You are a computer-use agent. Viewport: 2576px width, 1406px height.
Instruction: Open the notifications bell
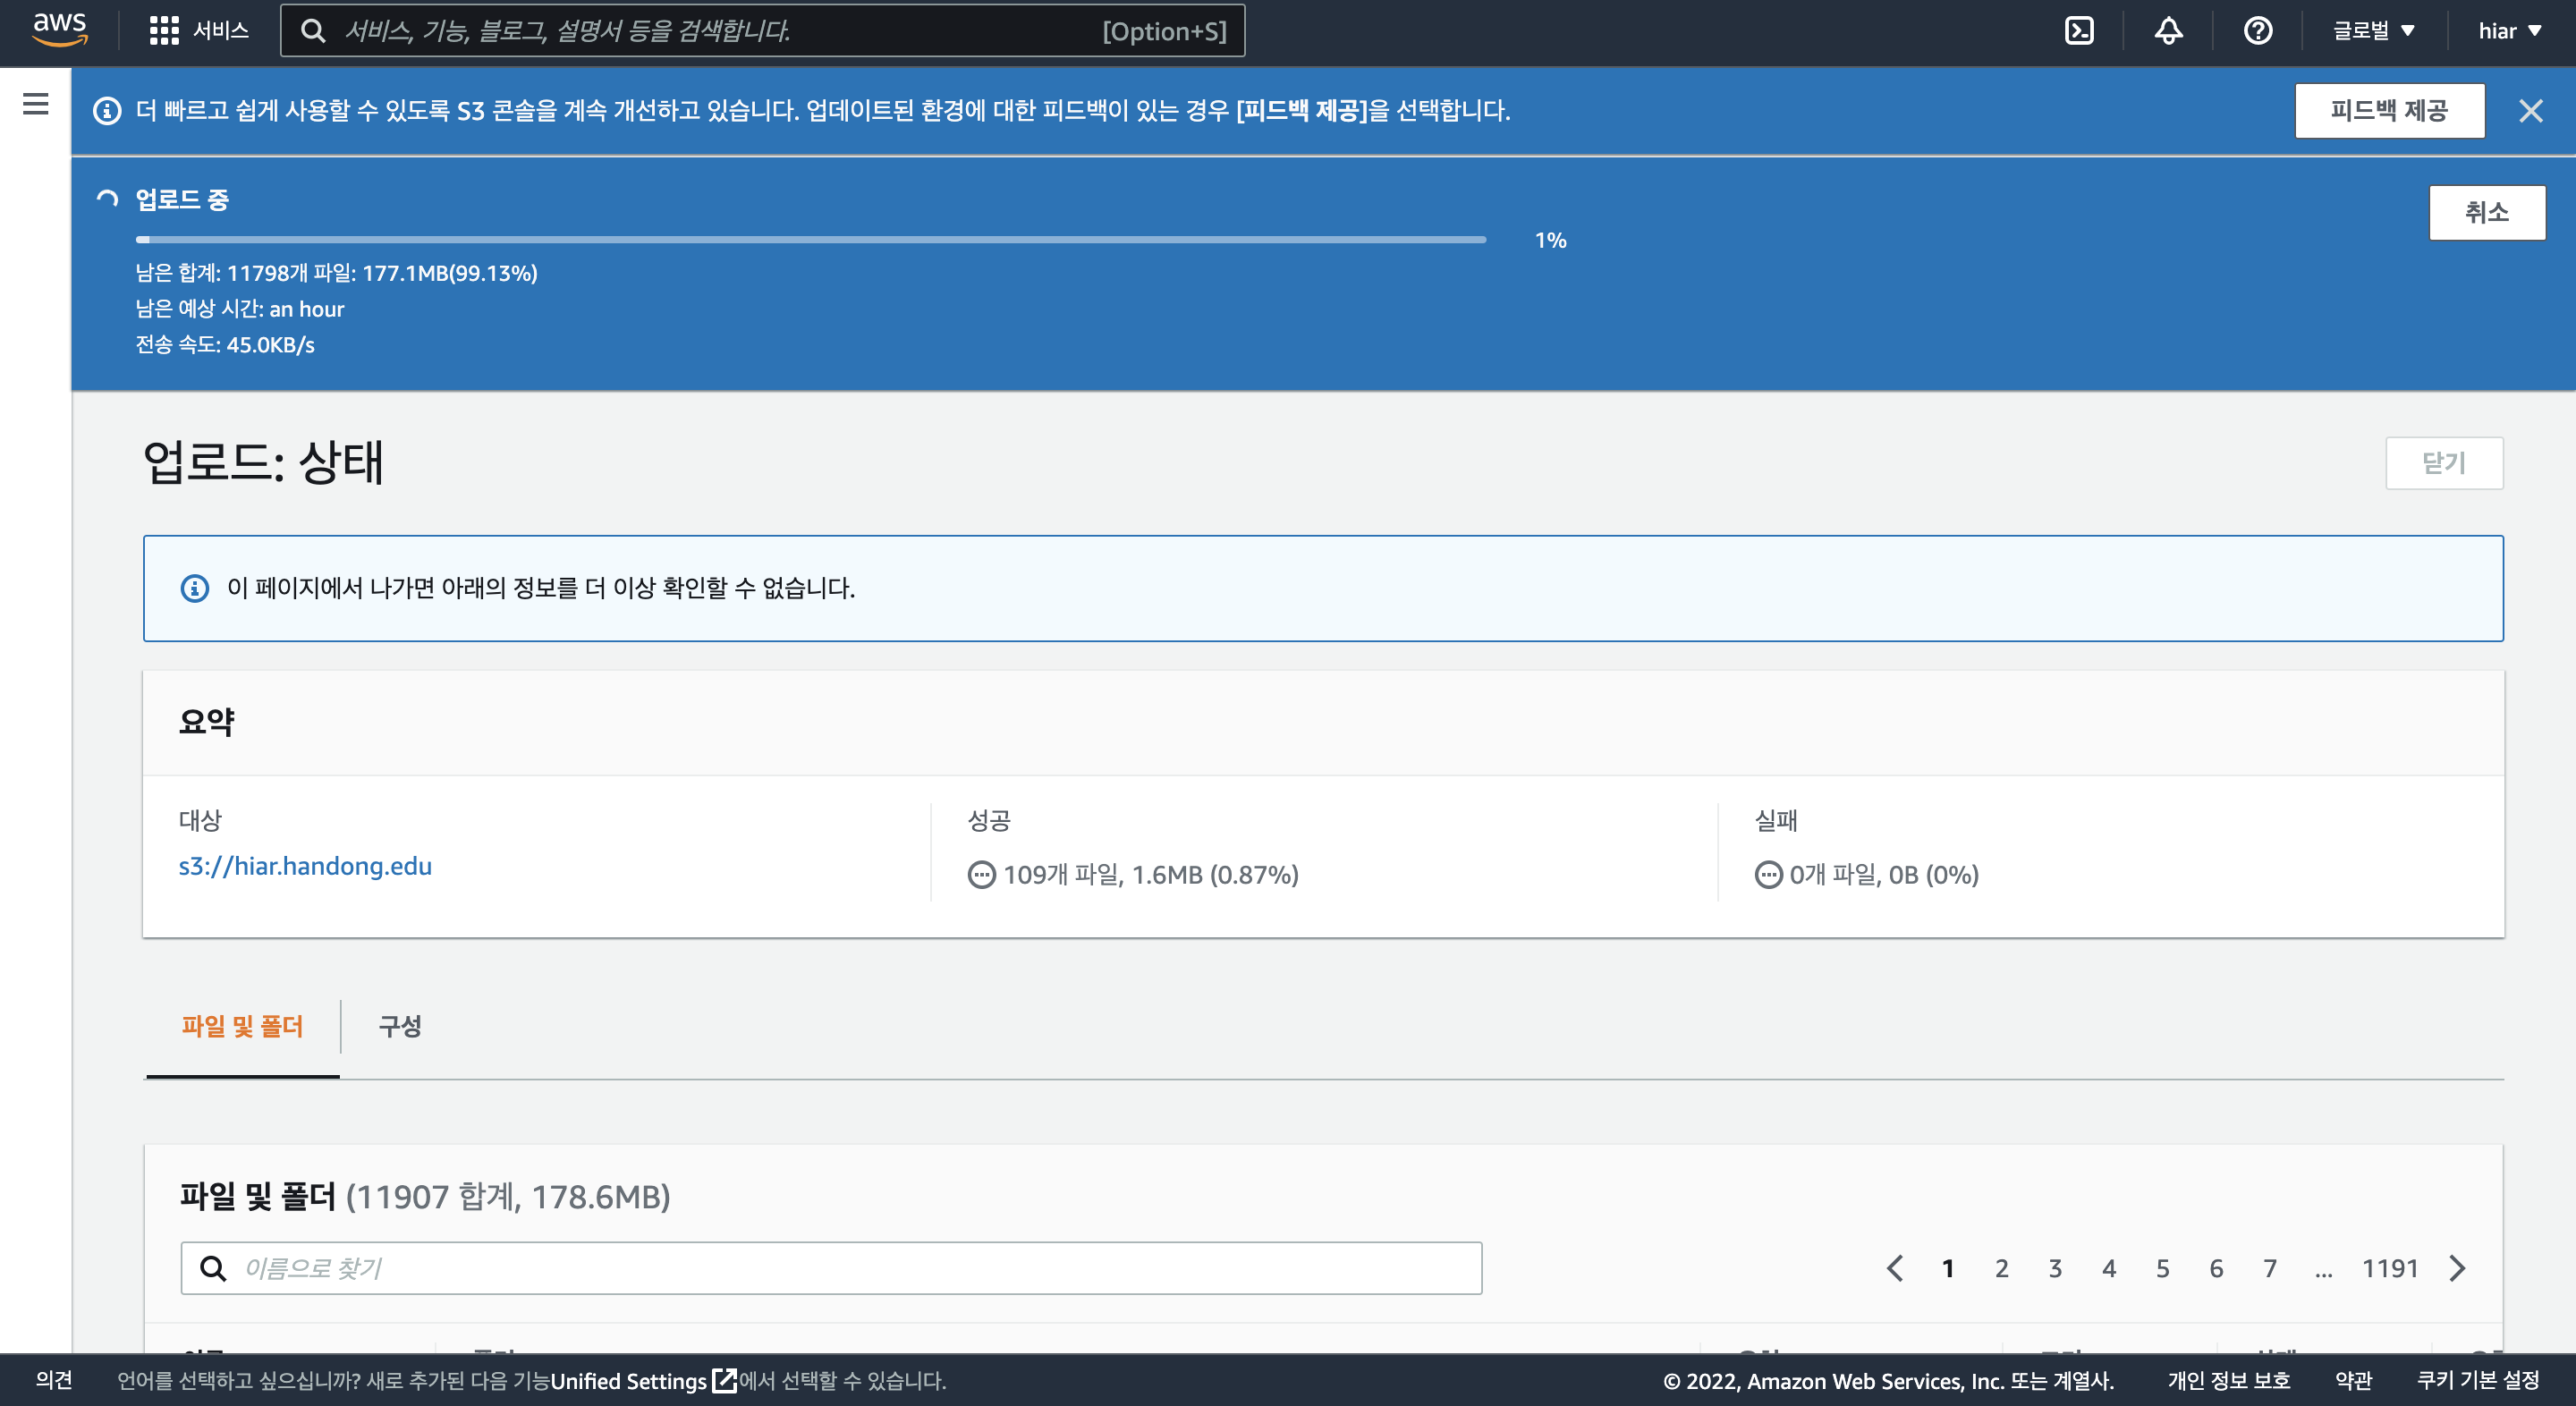coord(2167,31)
